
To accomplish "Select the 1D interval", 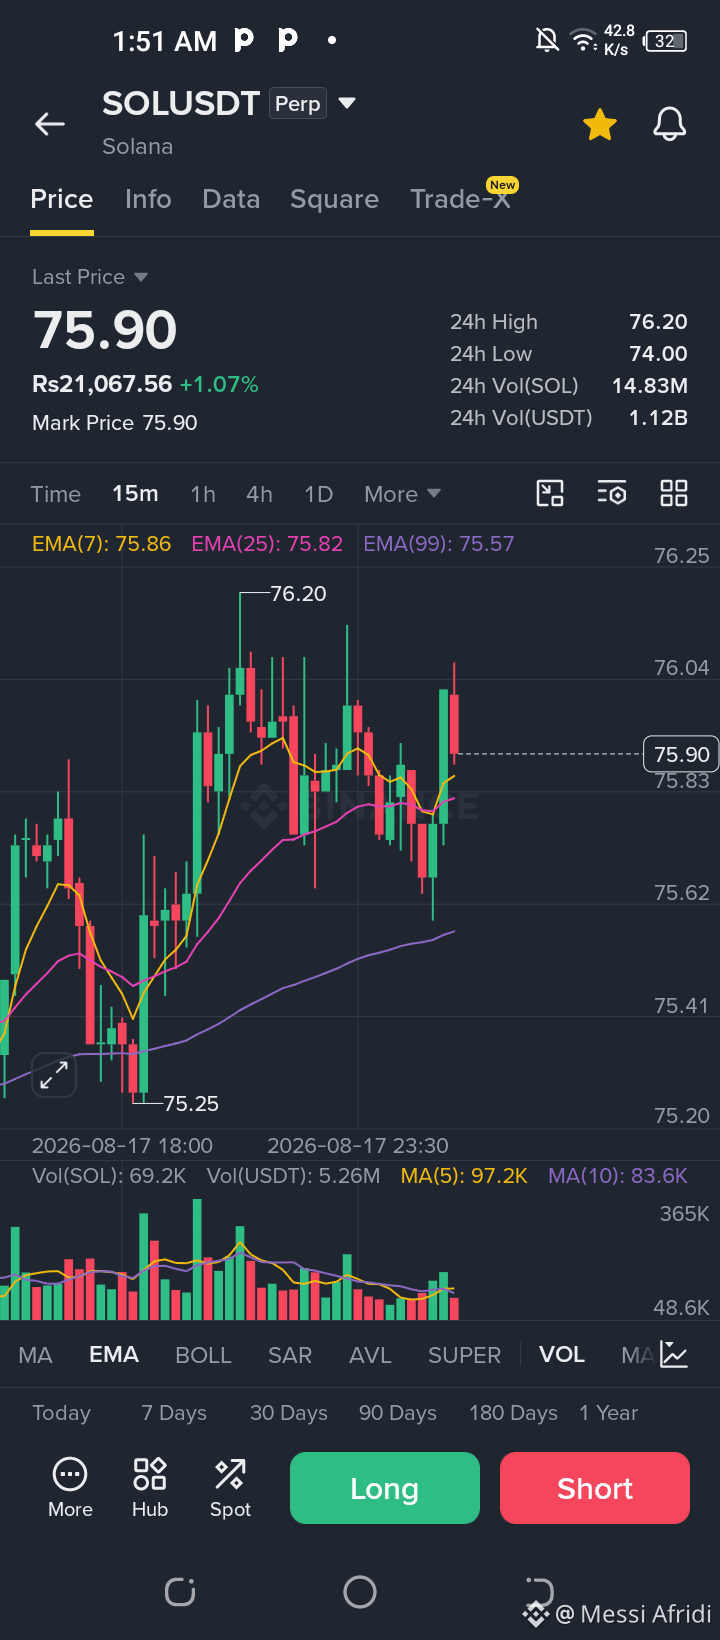I will (318, 494).
